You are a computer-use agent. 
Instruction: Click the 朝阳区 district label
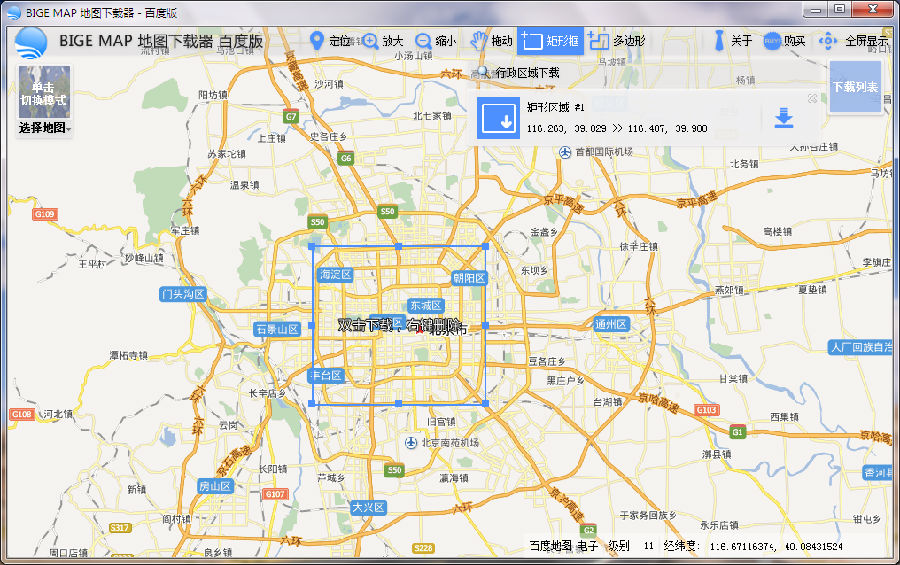point(470,278)
